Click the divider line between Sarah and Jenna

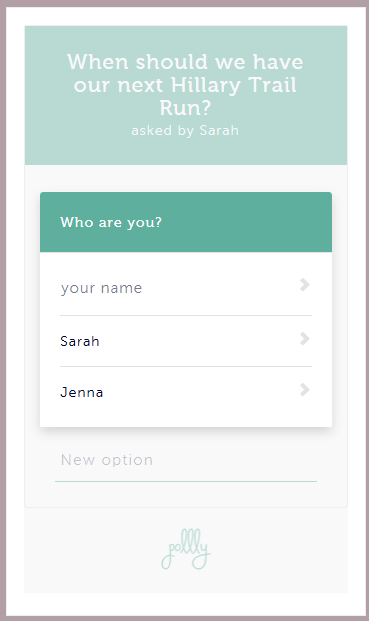pos(186,366)
